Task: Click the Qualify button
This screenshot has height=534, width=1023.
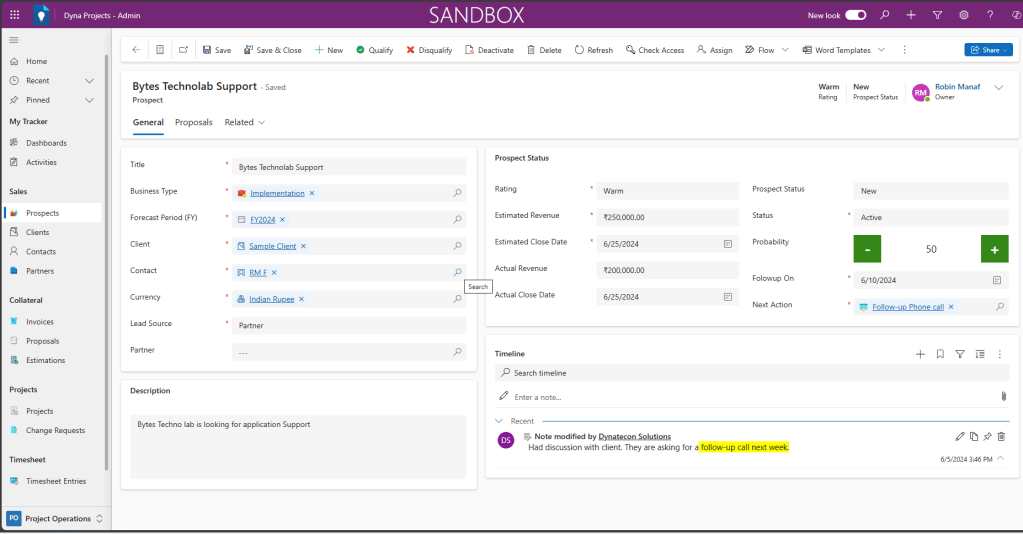Action: point(375,50)
